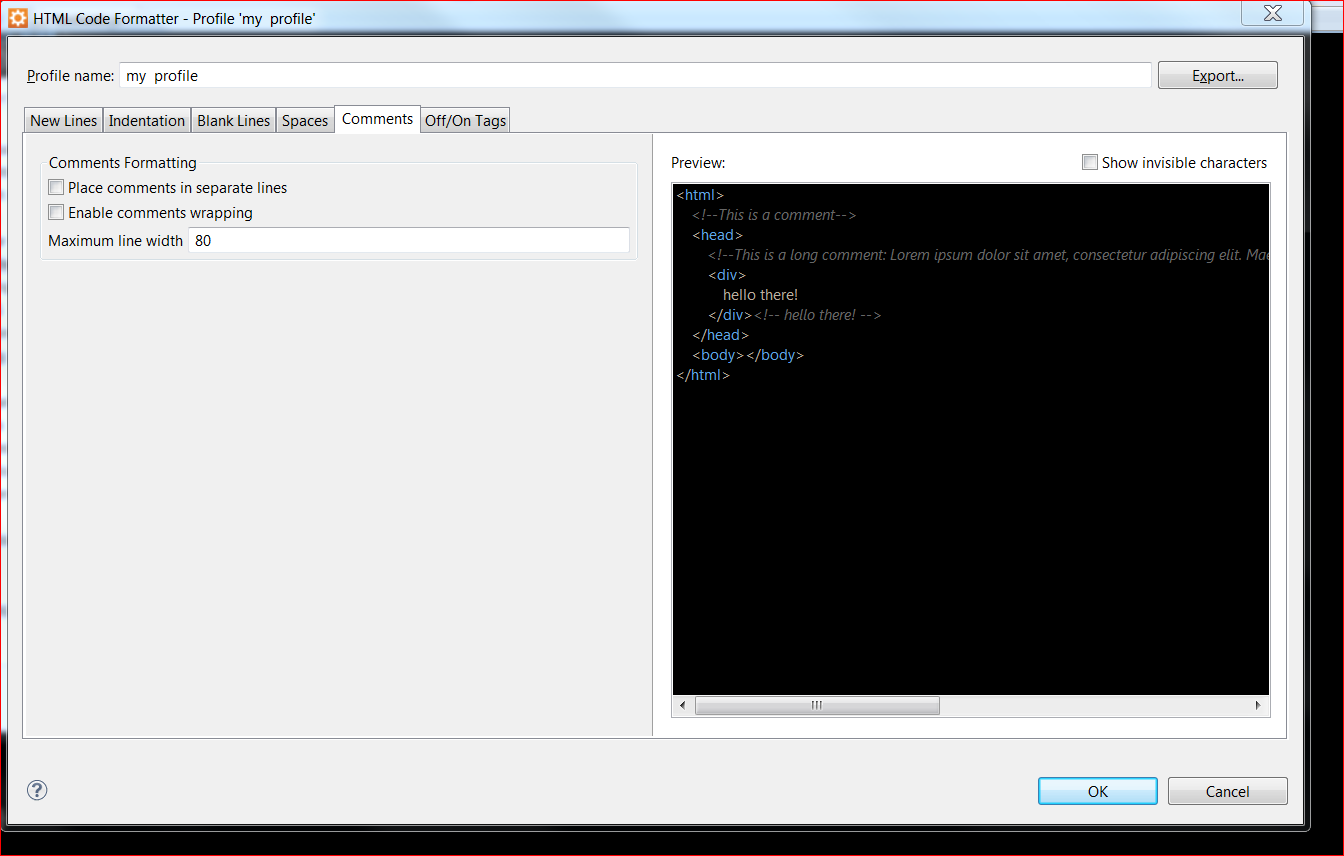This screenshot has width=1344, height=856.
Task: Check Show invisible characters
Action: [x=1090, y=162]
